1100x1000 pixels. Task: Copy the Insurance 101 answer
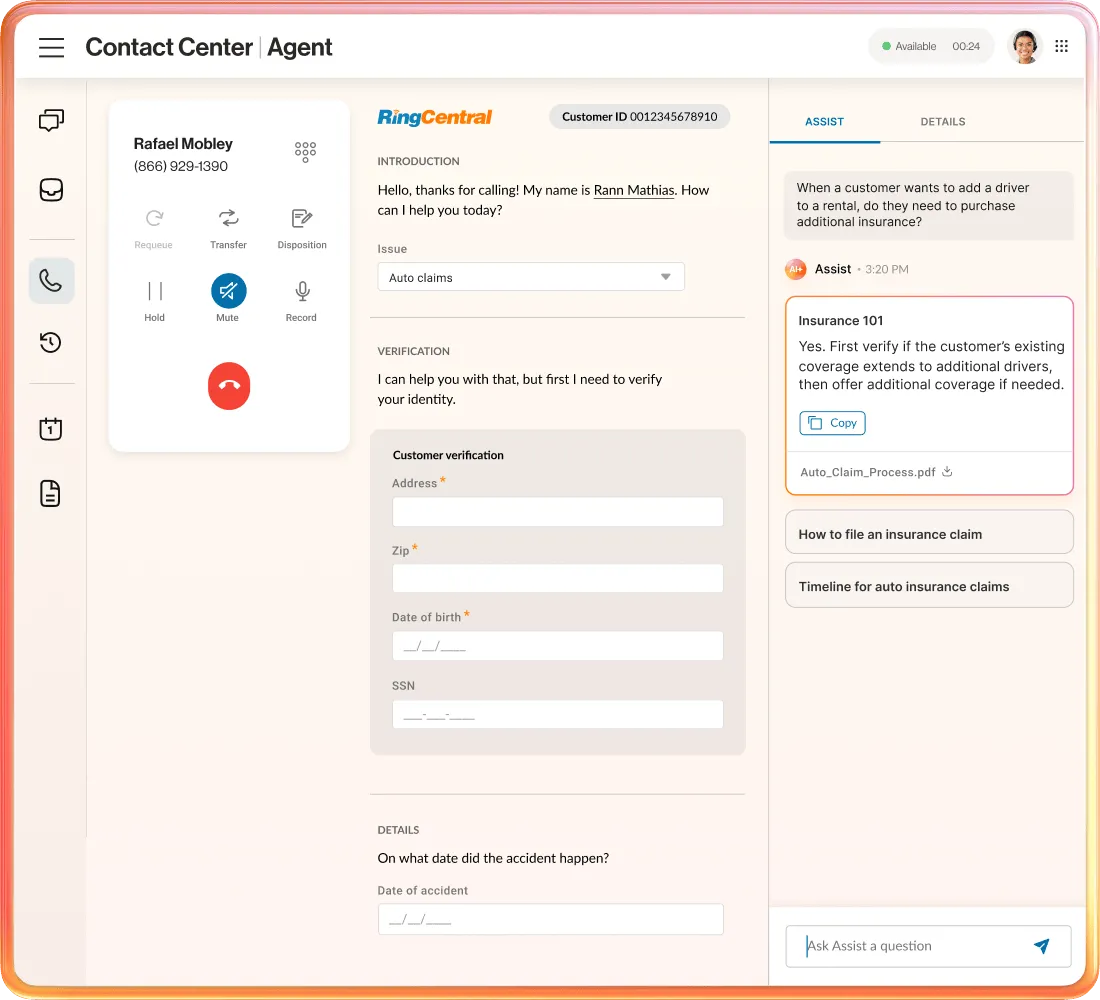click(832, 423)
